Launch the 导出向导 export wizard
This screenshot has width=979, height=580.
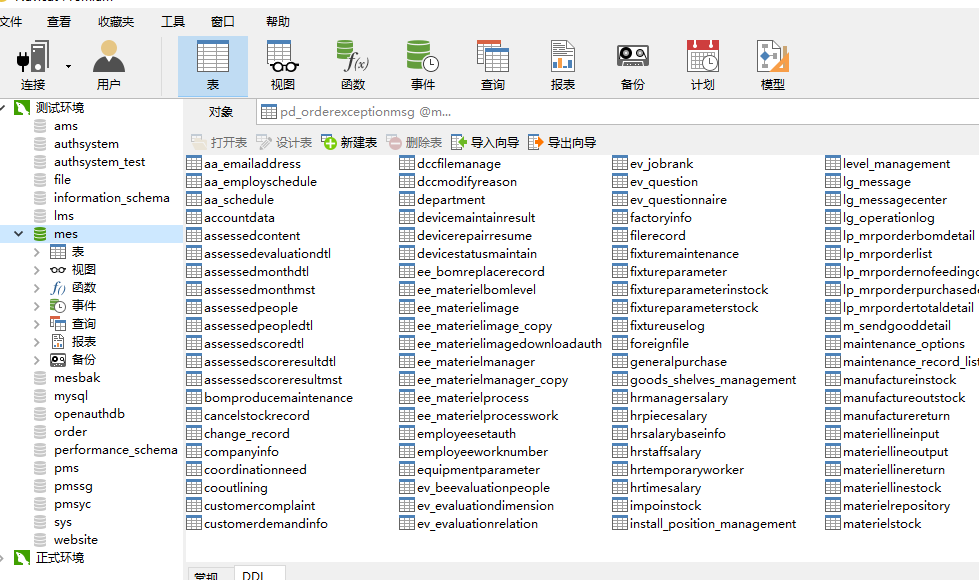(x=562, y=142)
